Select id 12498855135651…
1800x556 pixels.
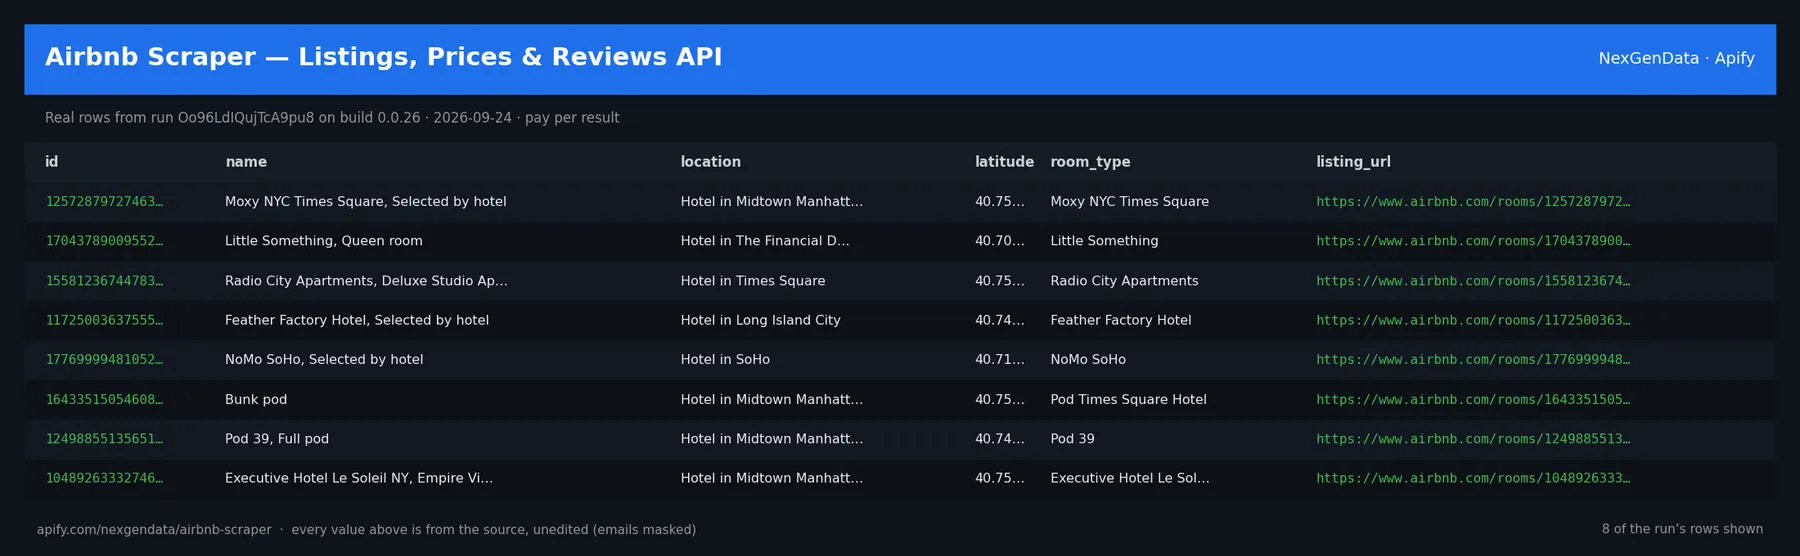point(104,439)
